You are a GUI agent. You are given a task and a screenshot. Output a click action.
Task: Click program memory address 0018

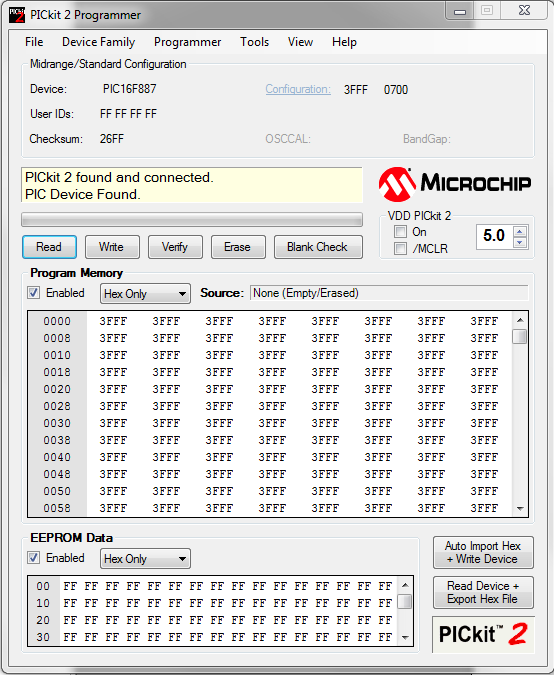pos(57,372)
